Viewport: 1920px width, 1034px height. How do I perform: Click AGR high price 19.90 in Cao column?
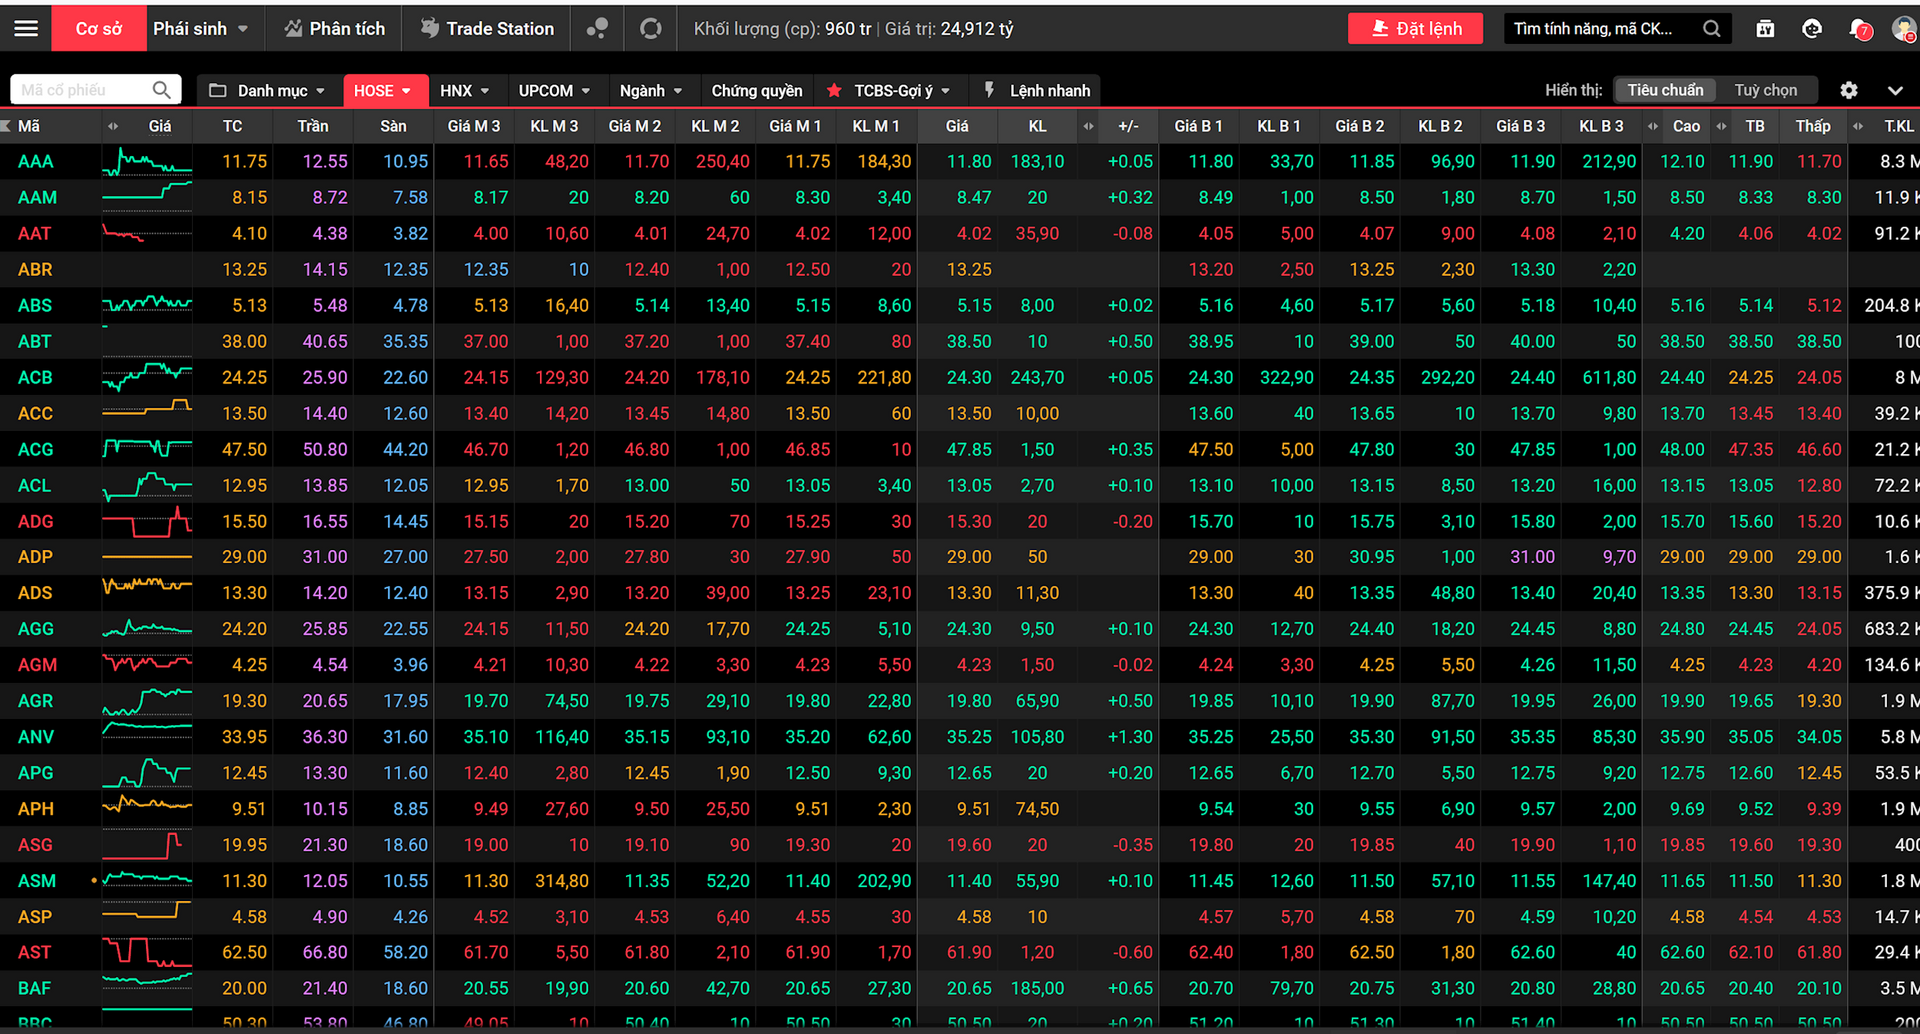coord(1682,701)
